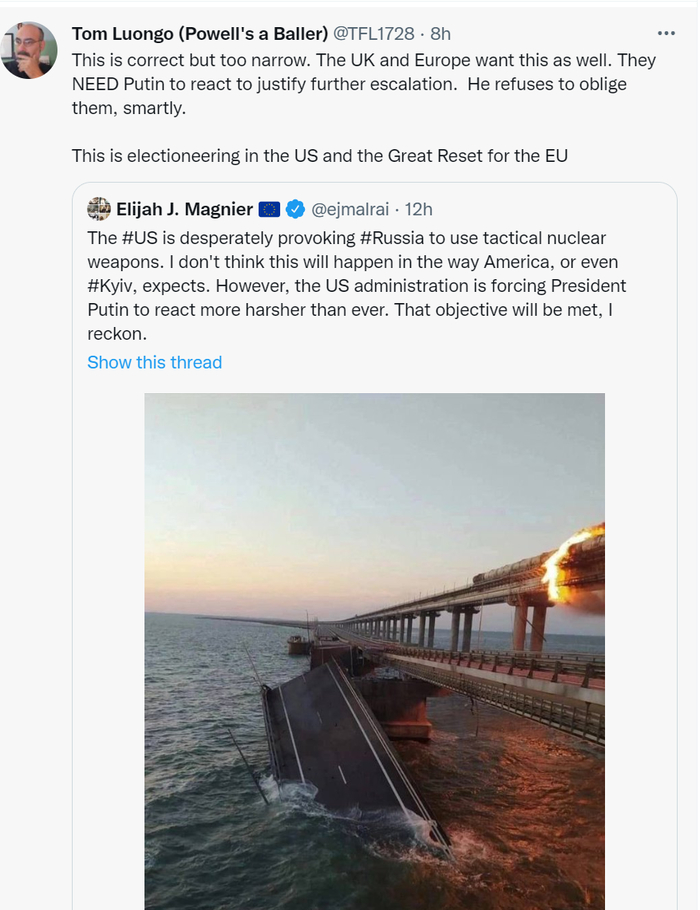Click the Show this thread link
This screenshot has width=700, height=910.
(x=154, y=362)
